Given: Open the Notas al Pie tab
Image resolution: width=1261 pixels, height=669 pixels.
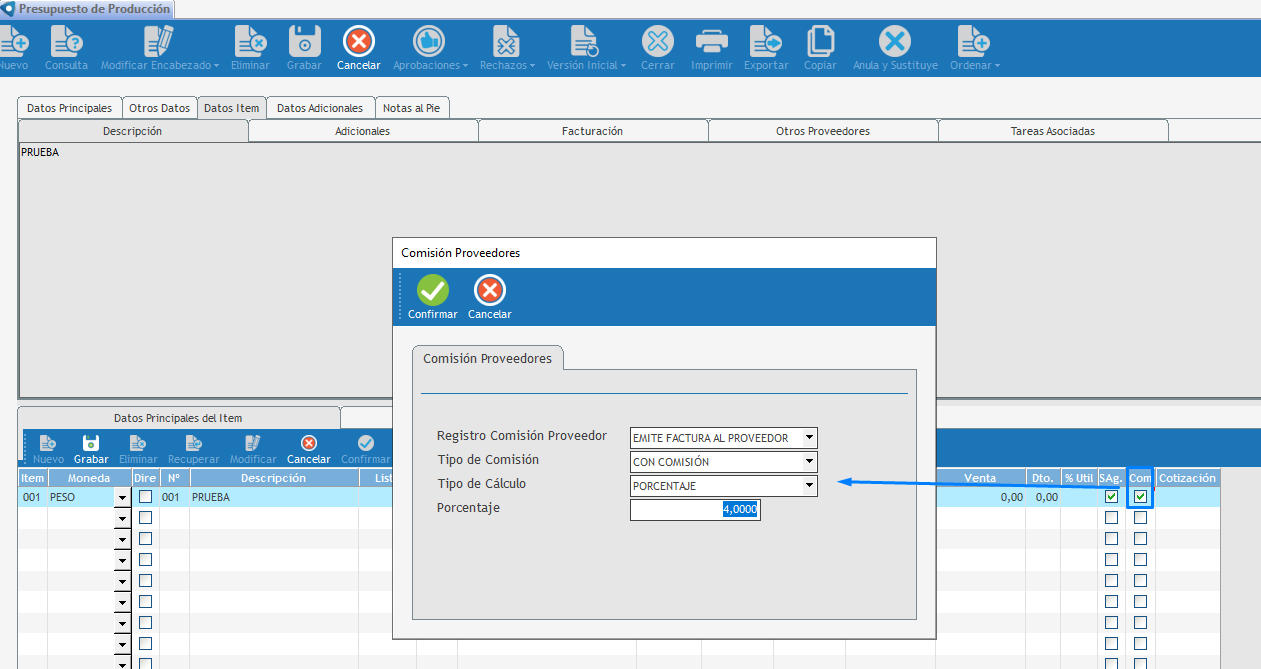Looking at the screenshot, I should 412,108.
